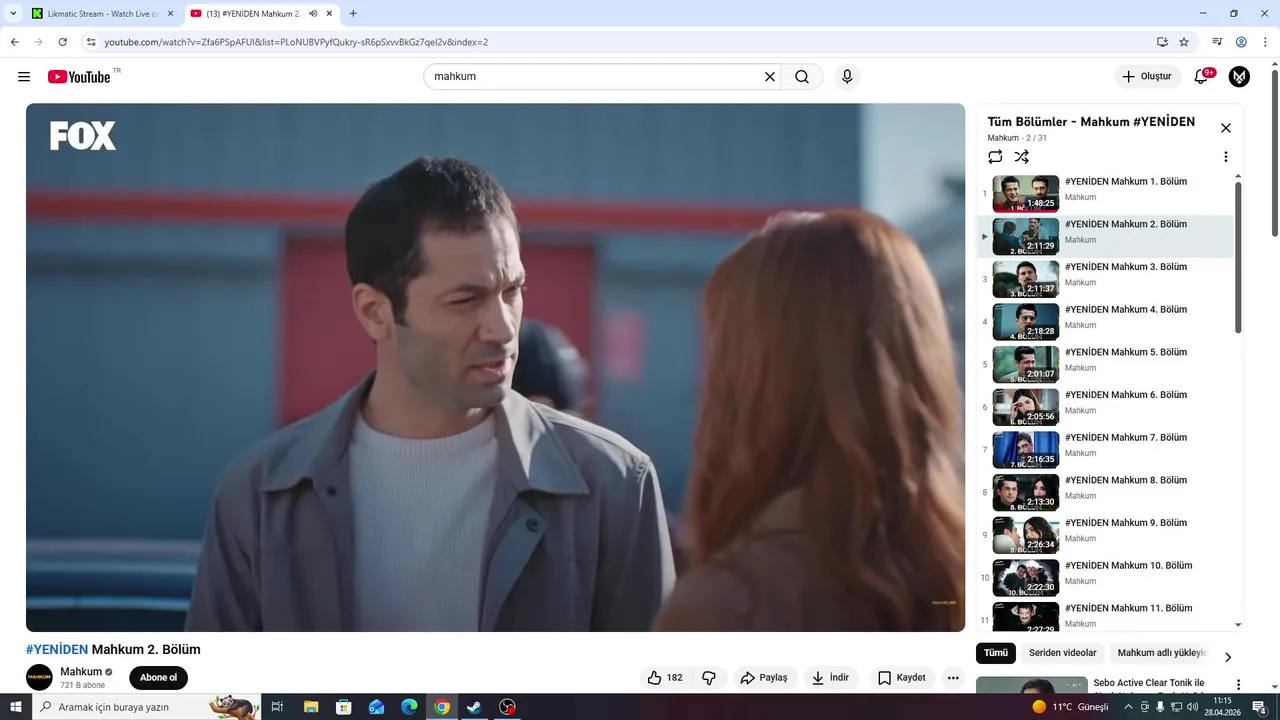
Task: Open the playlist three-dot options menu
Action: pyautogui.click(x=1226, y=157)
